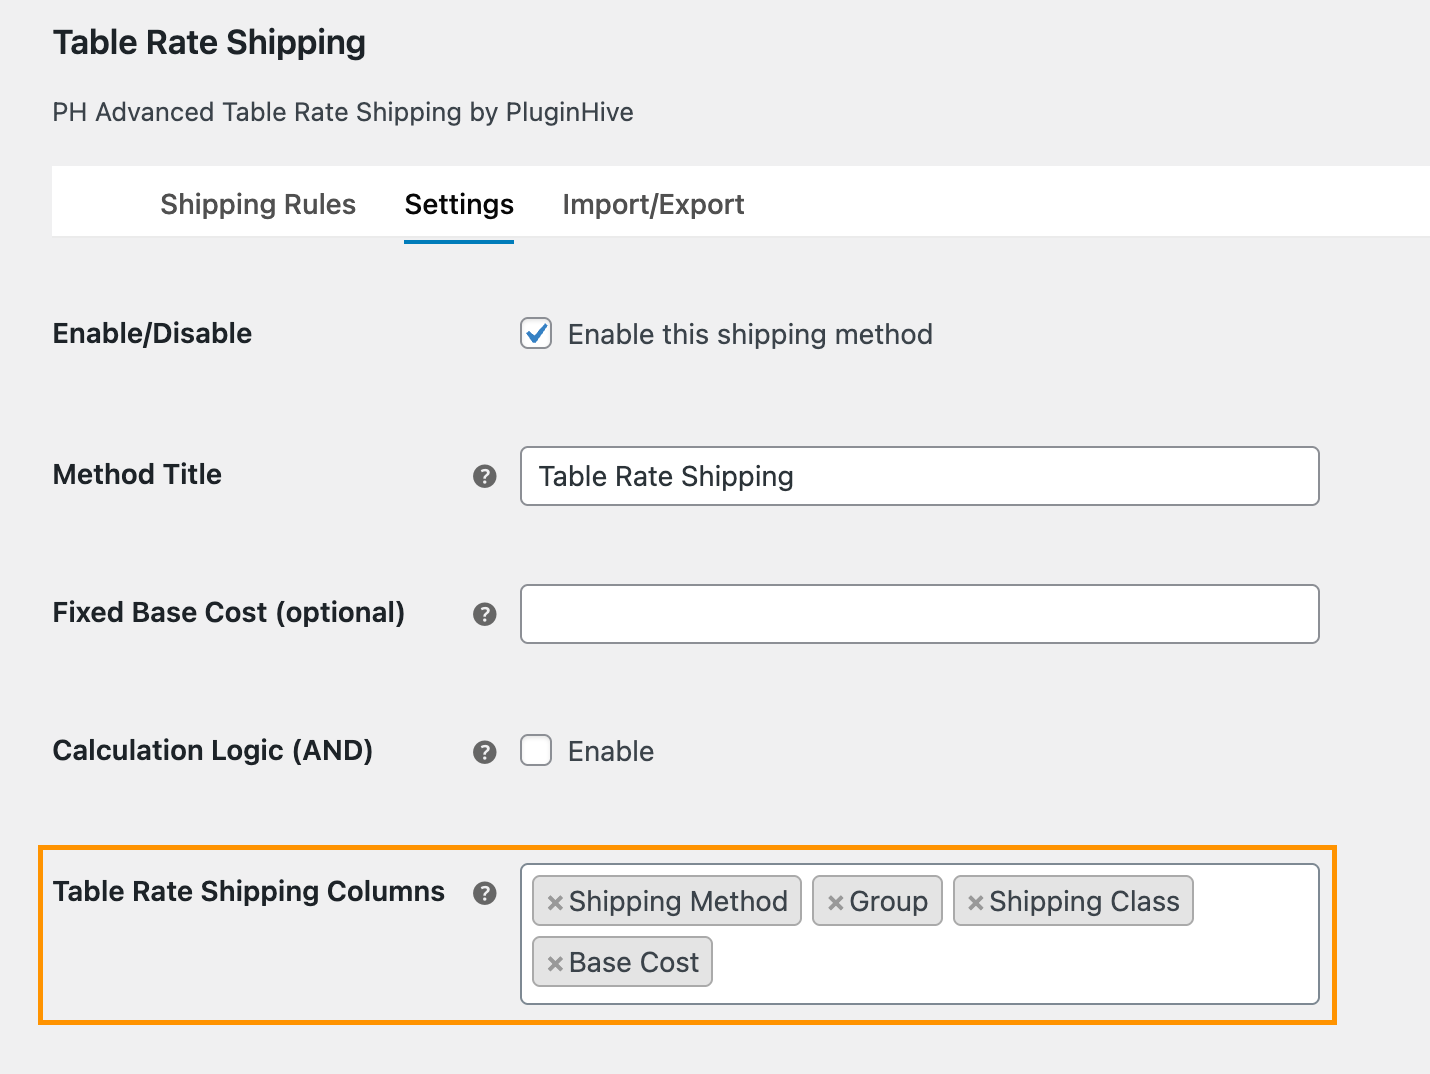
Task: Enable the Calculation Logic (AND) checkbox
Action: point(536,751)
